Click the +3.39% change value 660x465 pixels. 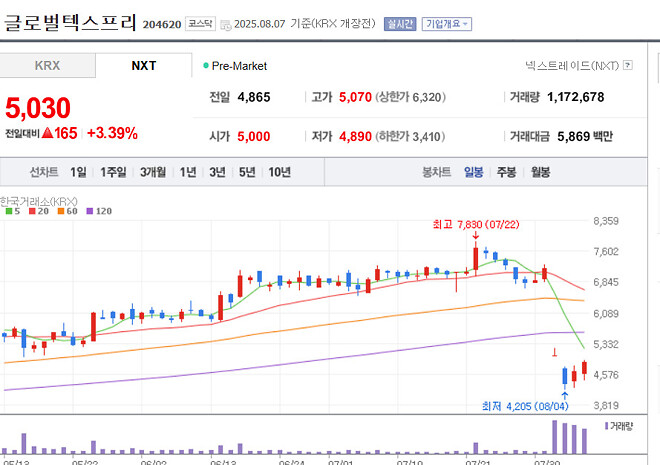click(x=112, y=133)
